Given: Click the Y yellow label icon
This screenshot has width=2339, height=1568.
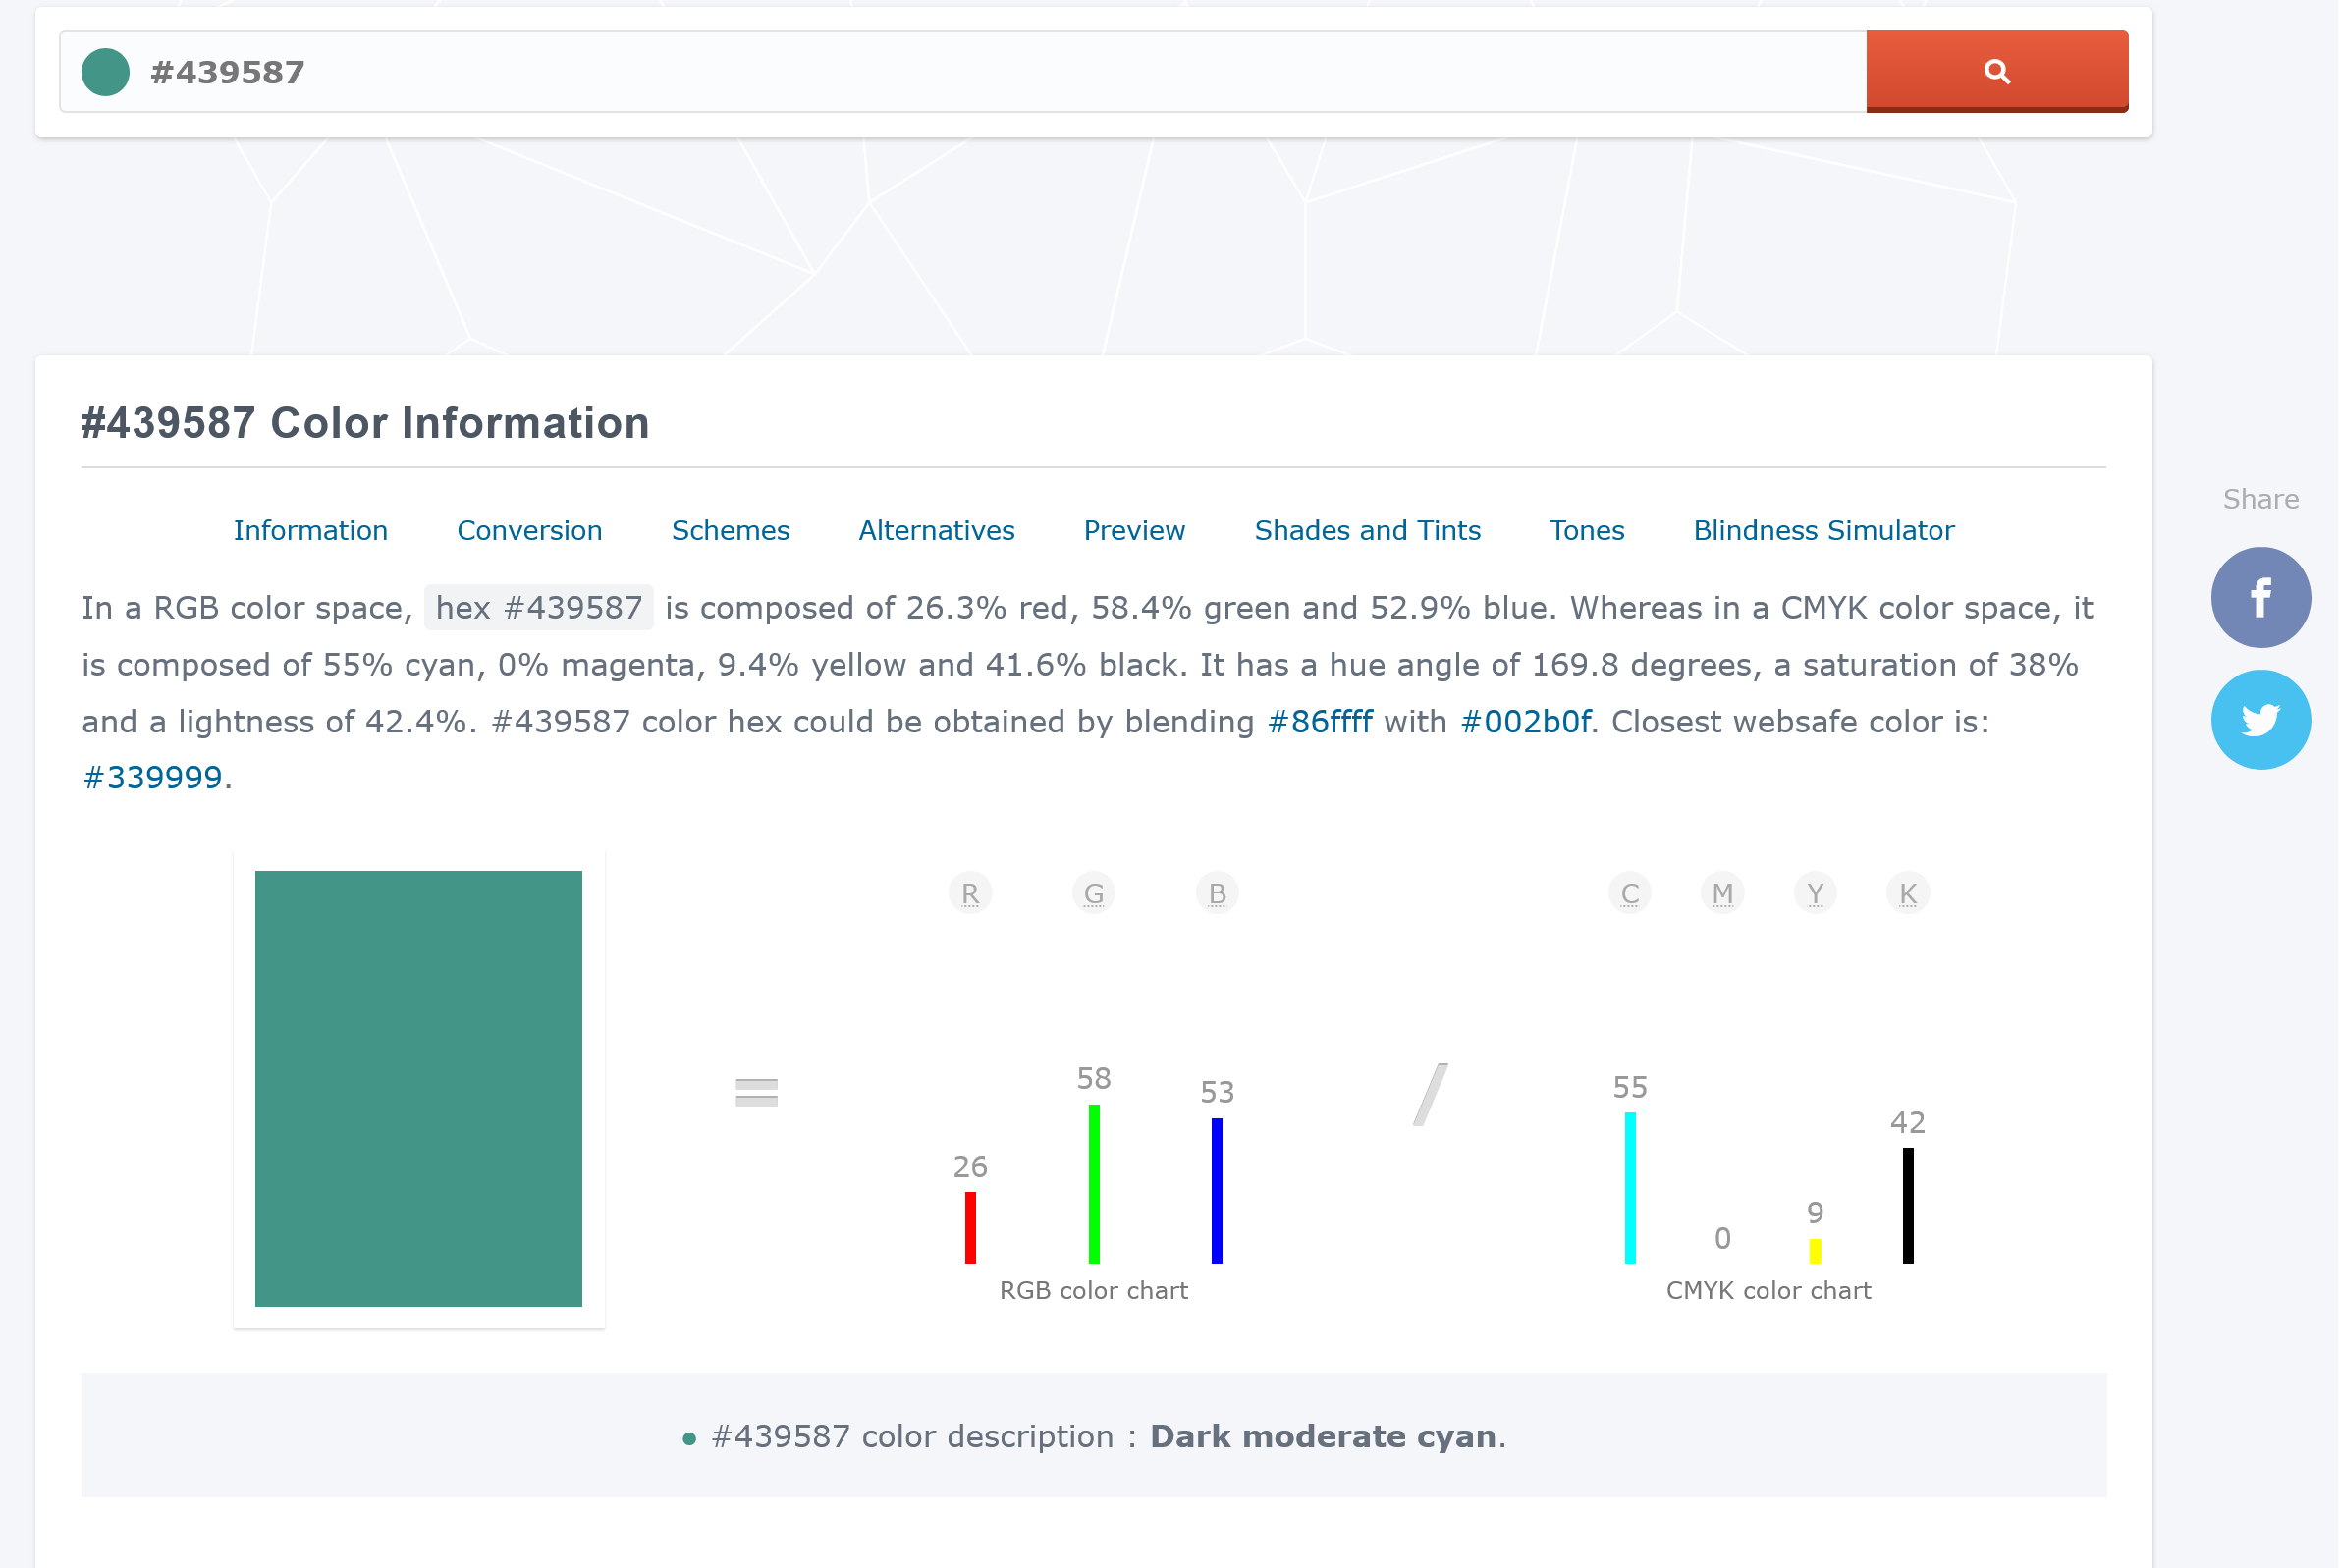Looking at the screenshot, I should point(1815,893).
